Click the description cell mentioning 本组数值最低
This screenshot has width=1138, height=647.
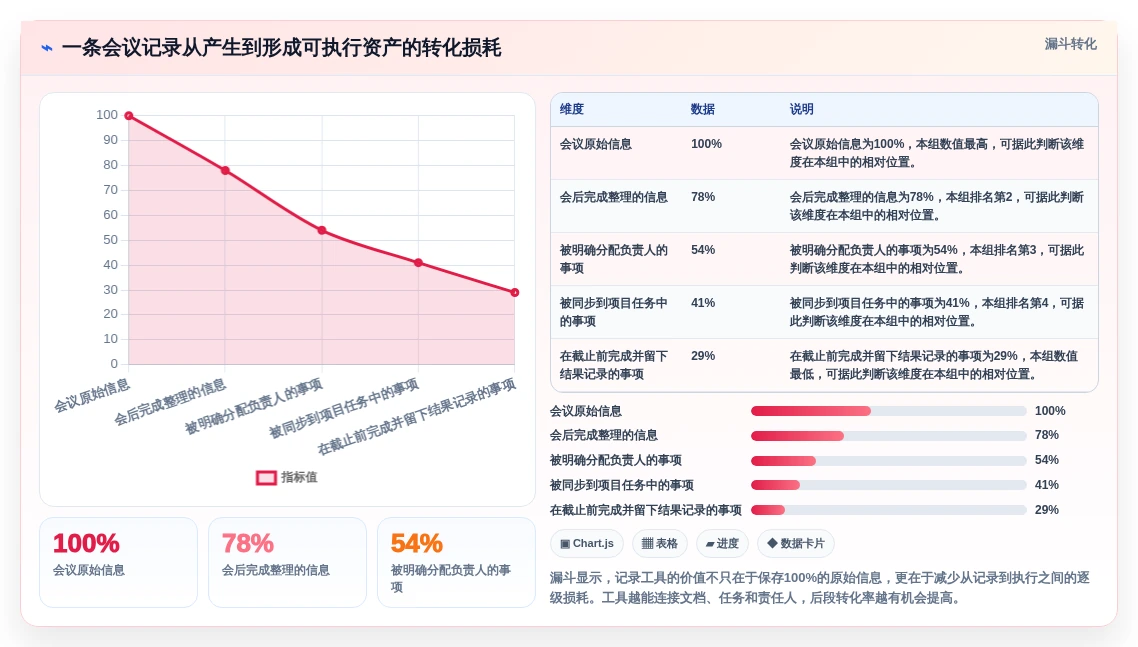point(936,365)
